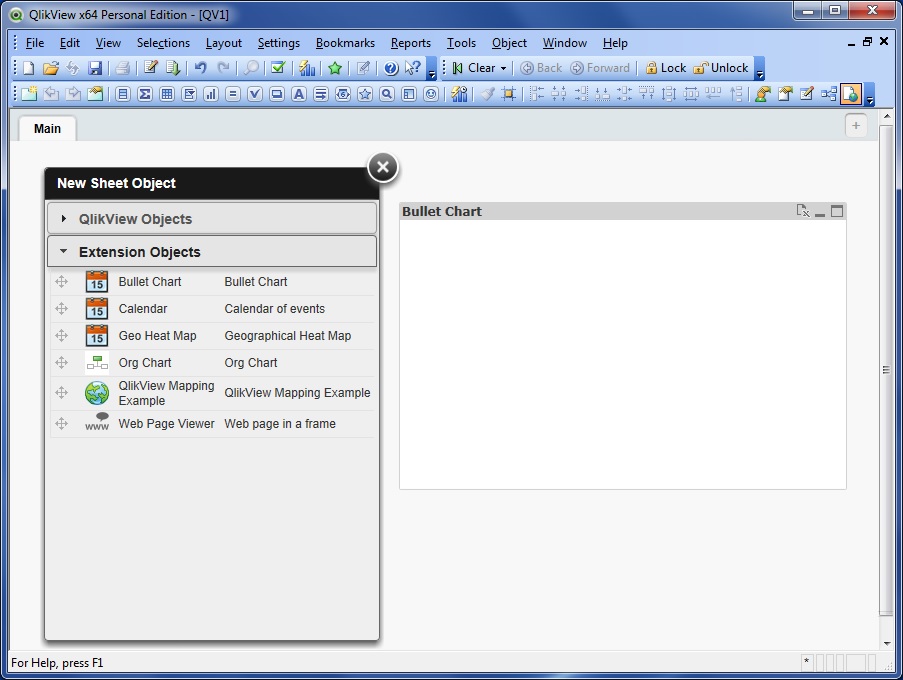Image resolution: width=903 pixels, height=680 pixels.
Task: Open Sheet Properties icon
Action: point(96,94)
